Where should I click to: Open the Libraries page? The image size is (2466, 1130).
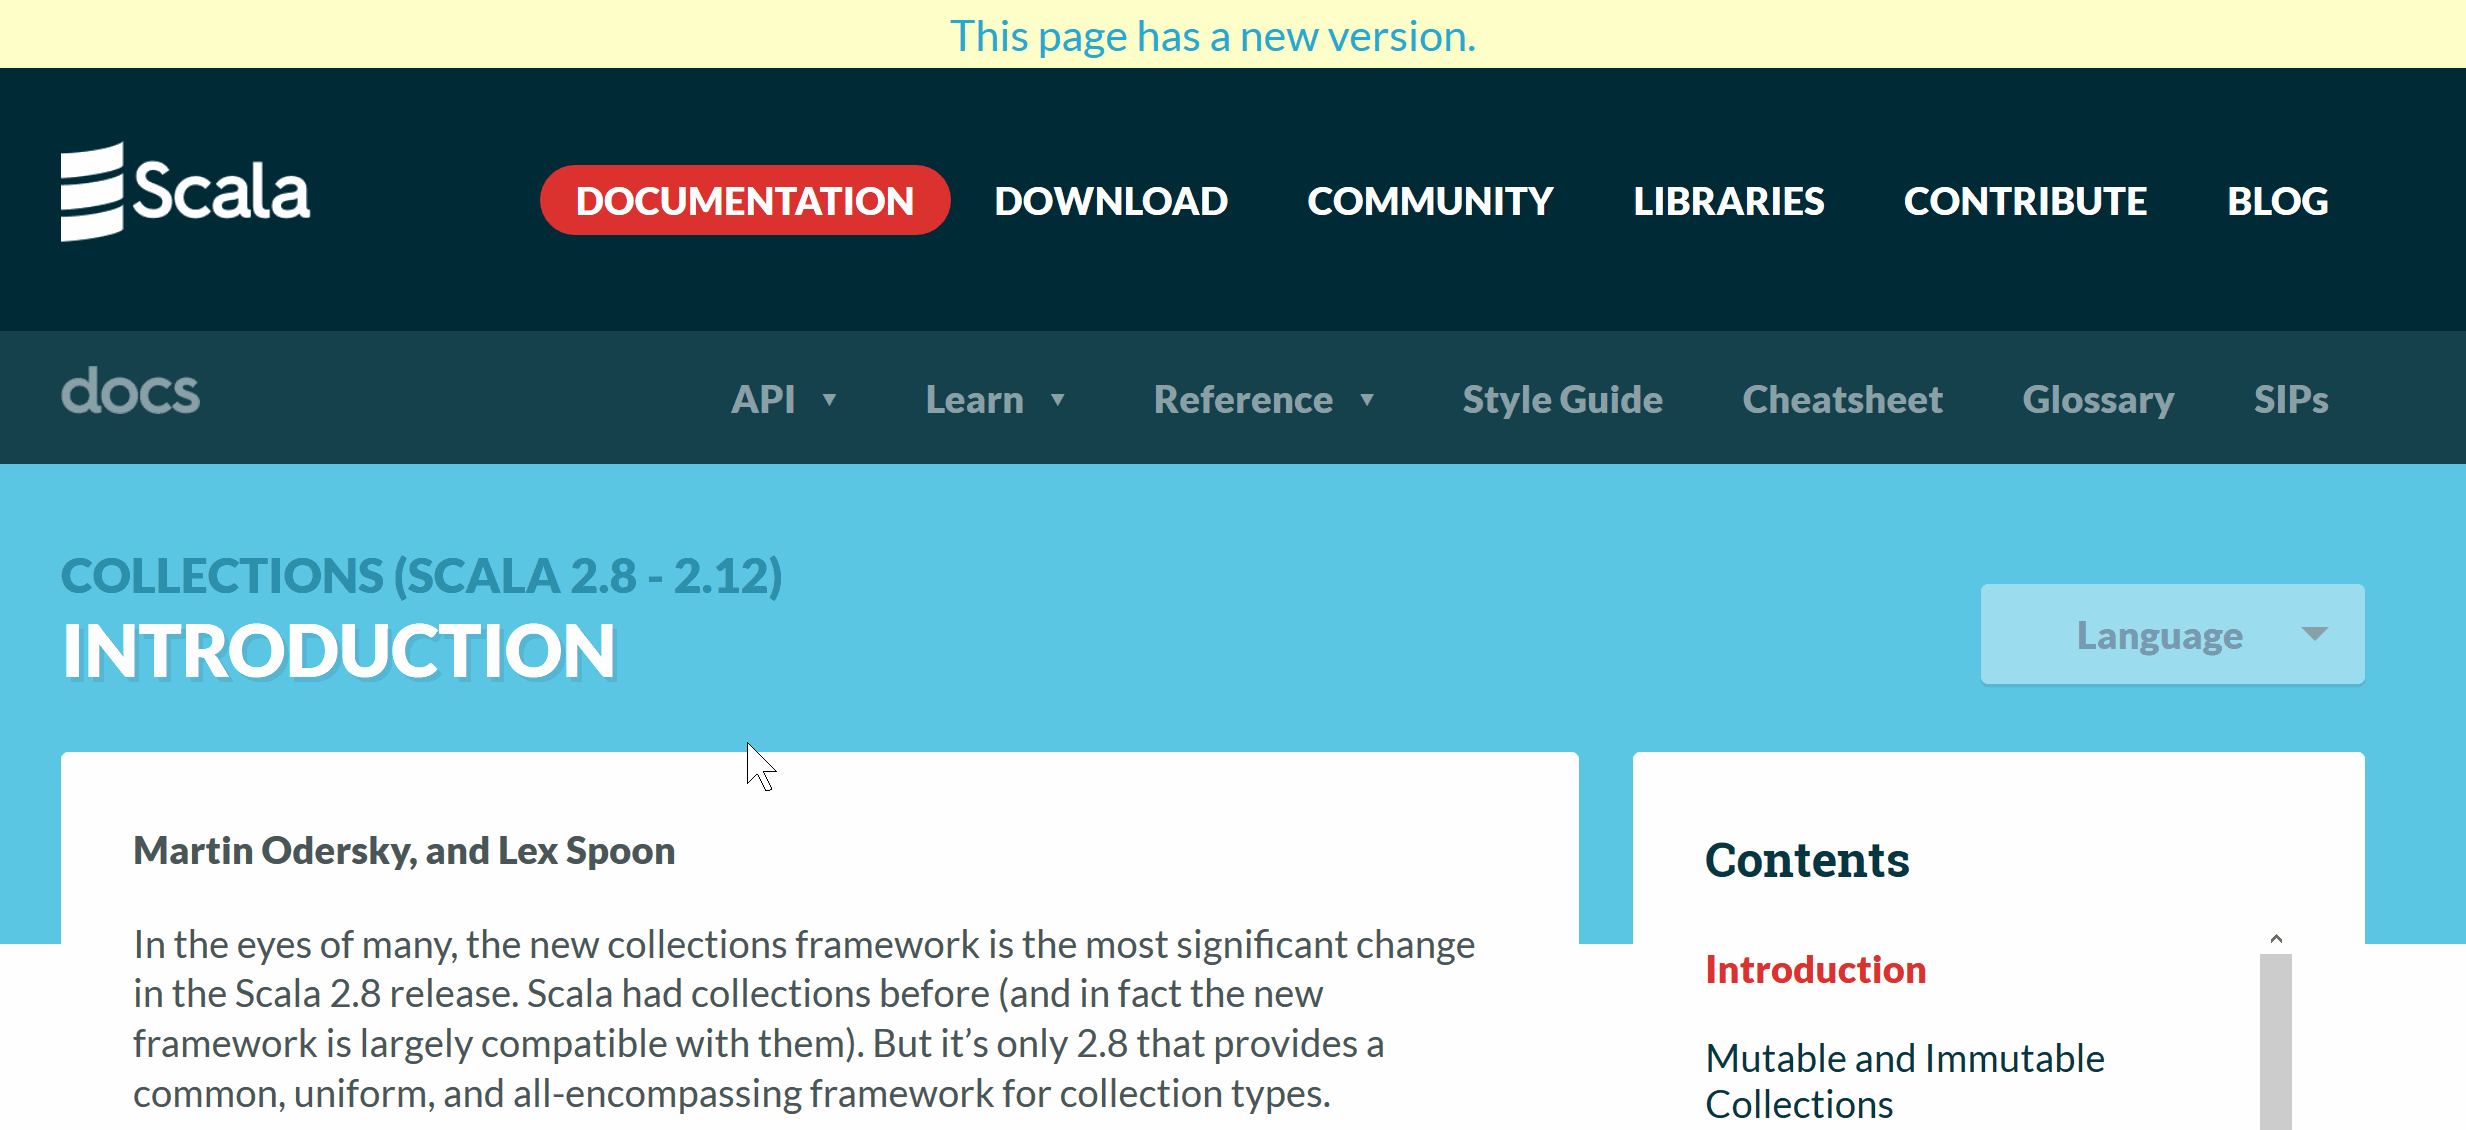coord(1728,201)
